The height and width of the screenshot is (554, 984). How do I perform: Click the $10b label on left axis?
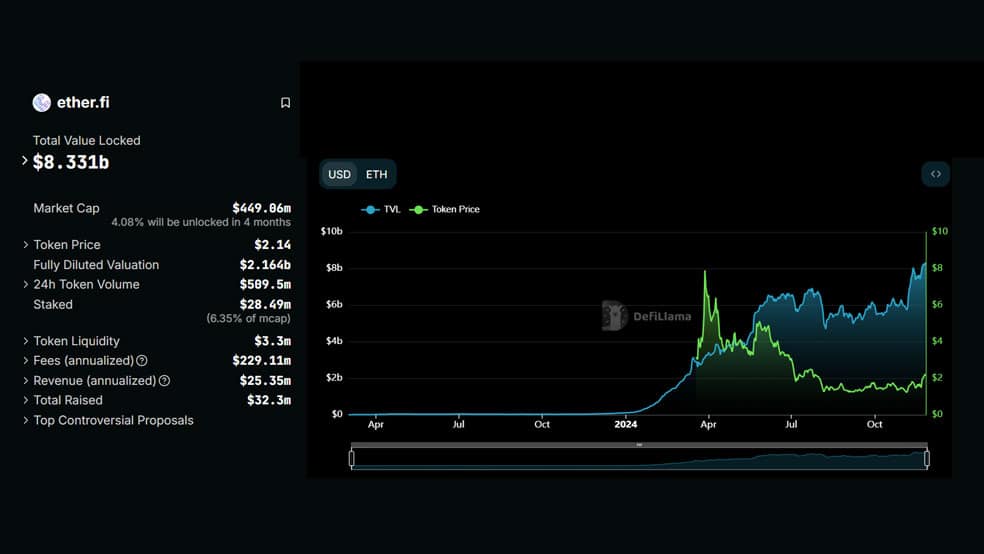pos(331,232)
